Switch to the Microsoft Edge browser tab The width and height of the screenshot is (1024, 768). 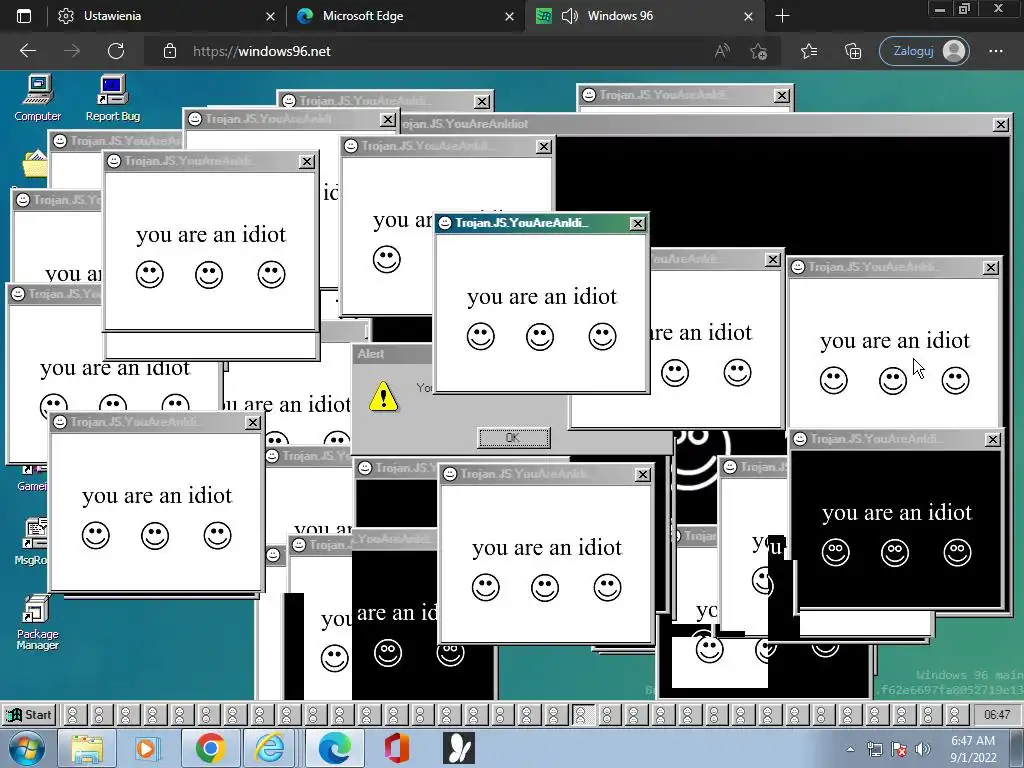click(362, 16)
